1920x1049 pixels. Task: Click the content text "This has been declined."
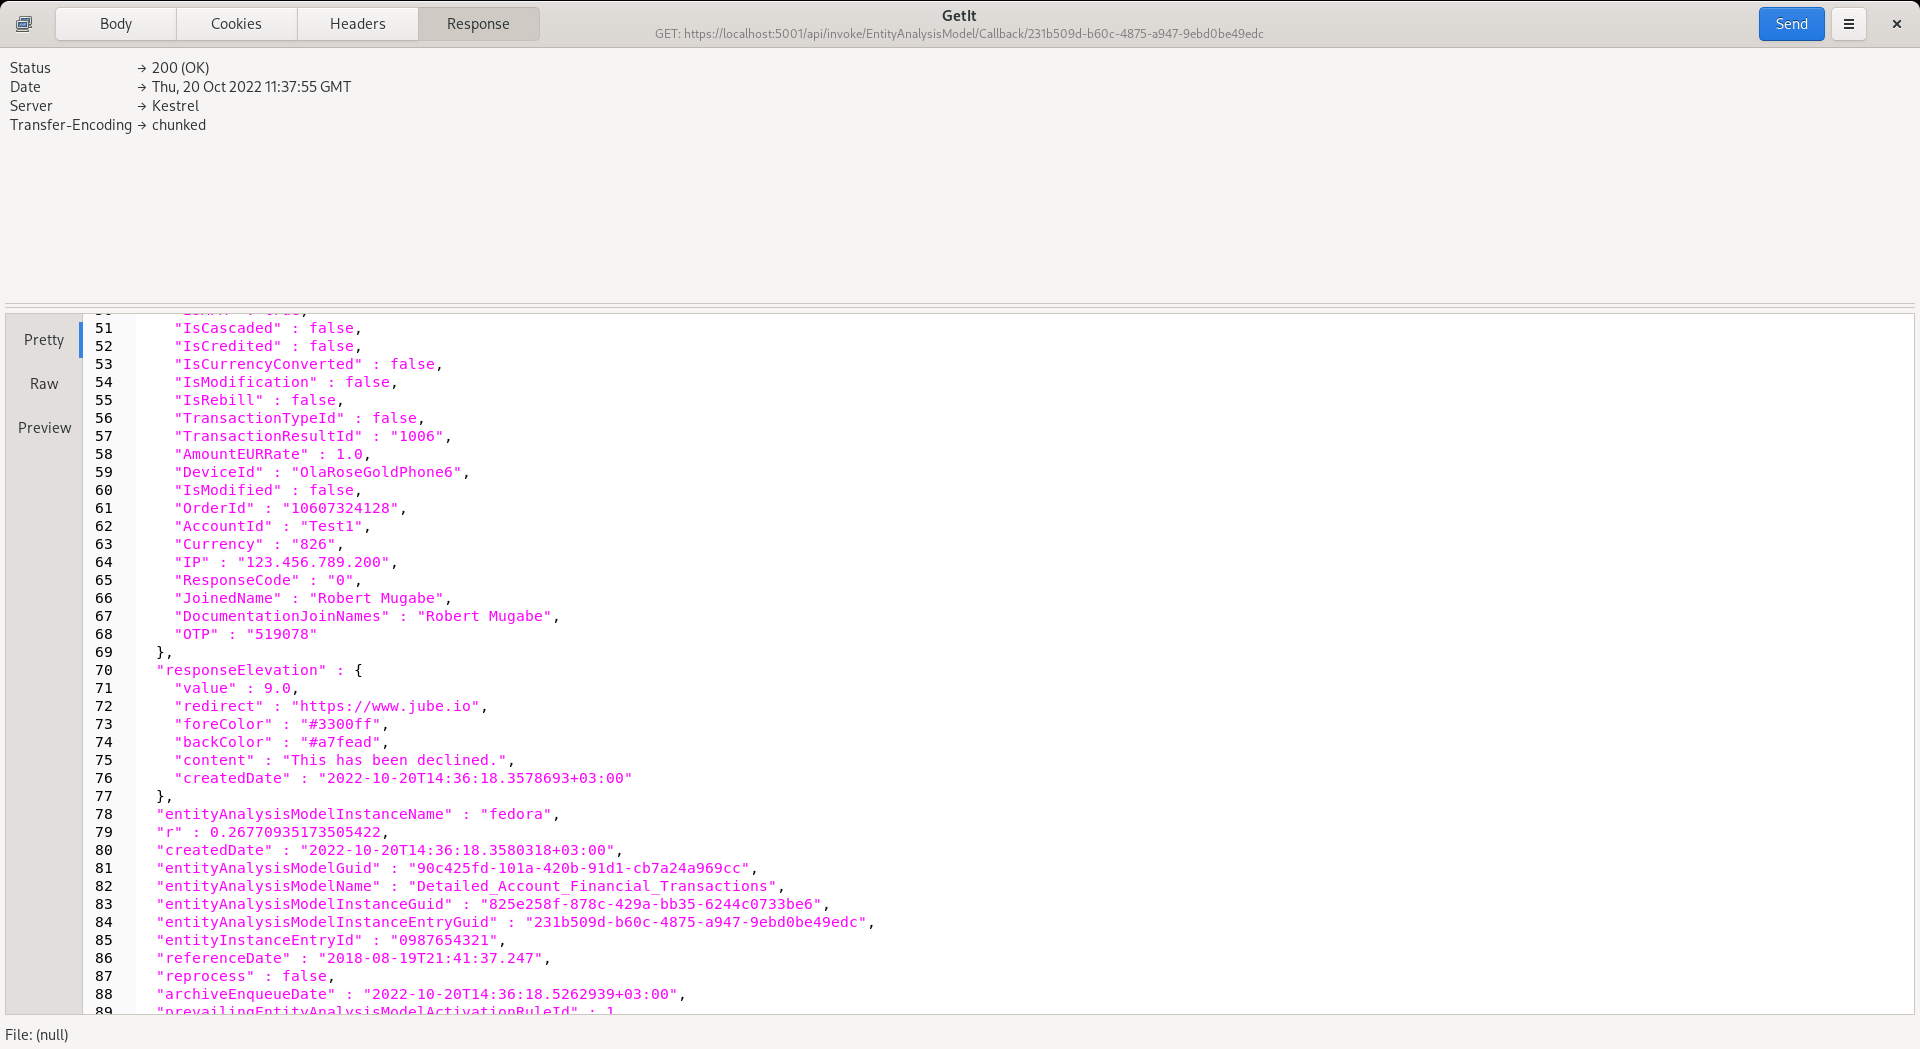click(x=394, y=760)
